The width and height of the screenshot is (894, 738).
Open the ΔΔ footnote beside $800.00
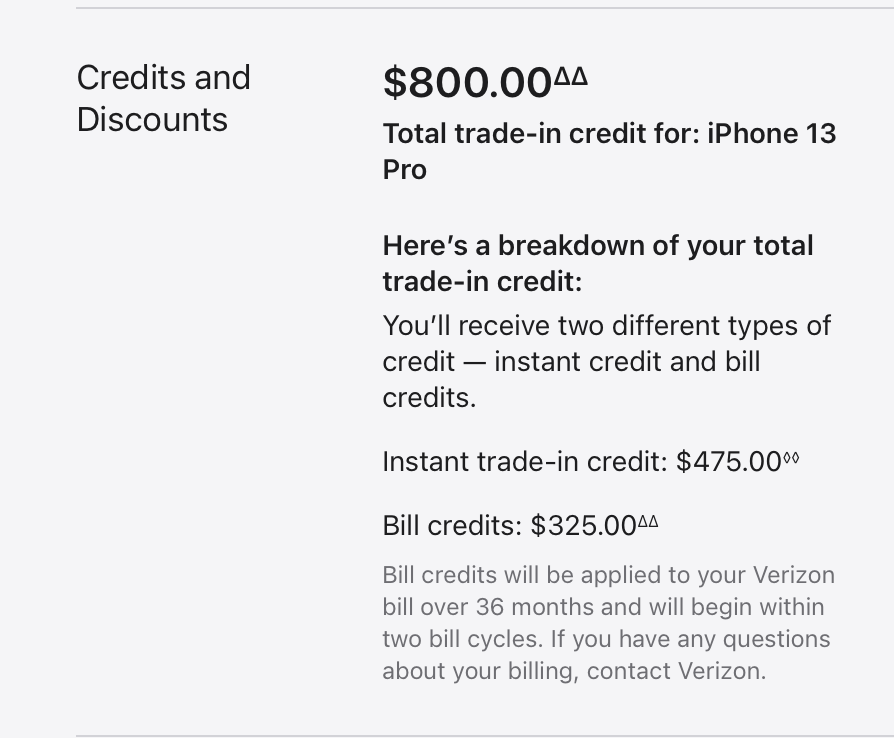coord(571,76)
